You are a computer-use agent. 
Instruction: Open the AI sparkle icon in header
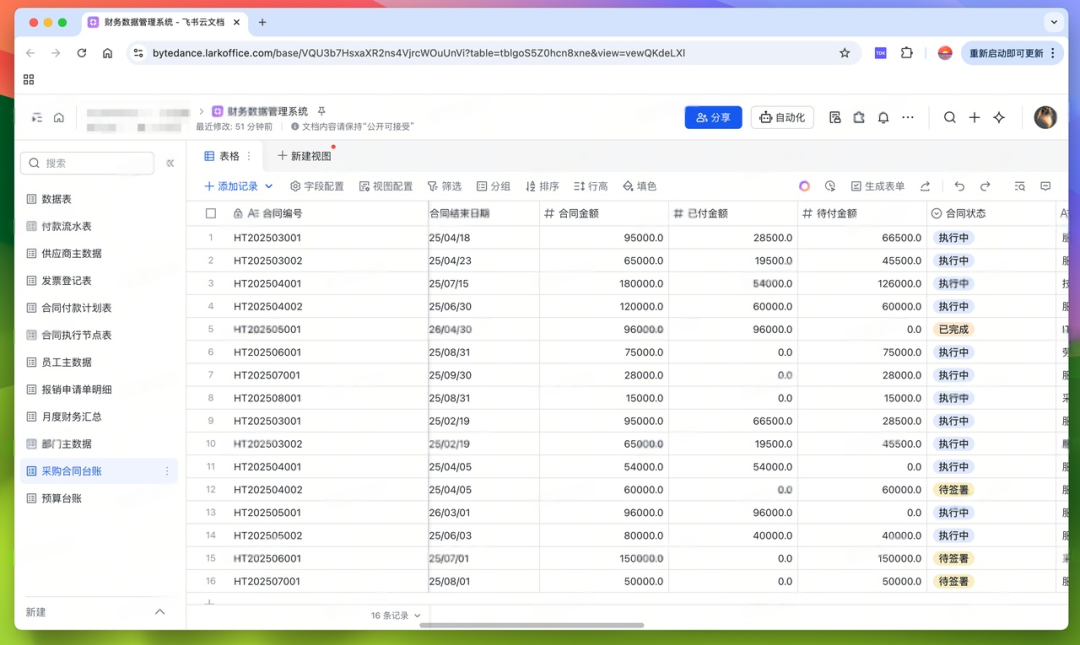point(998,117)
